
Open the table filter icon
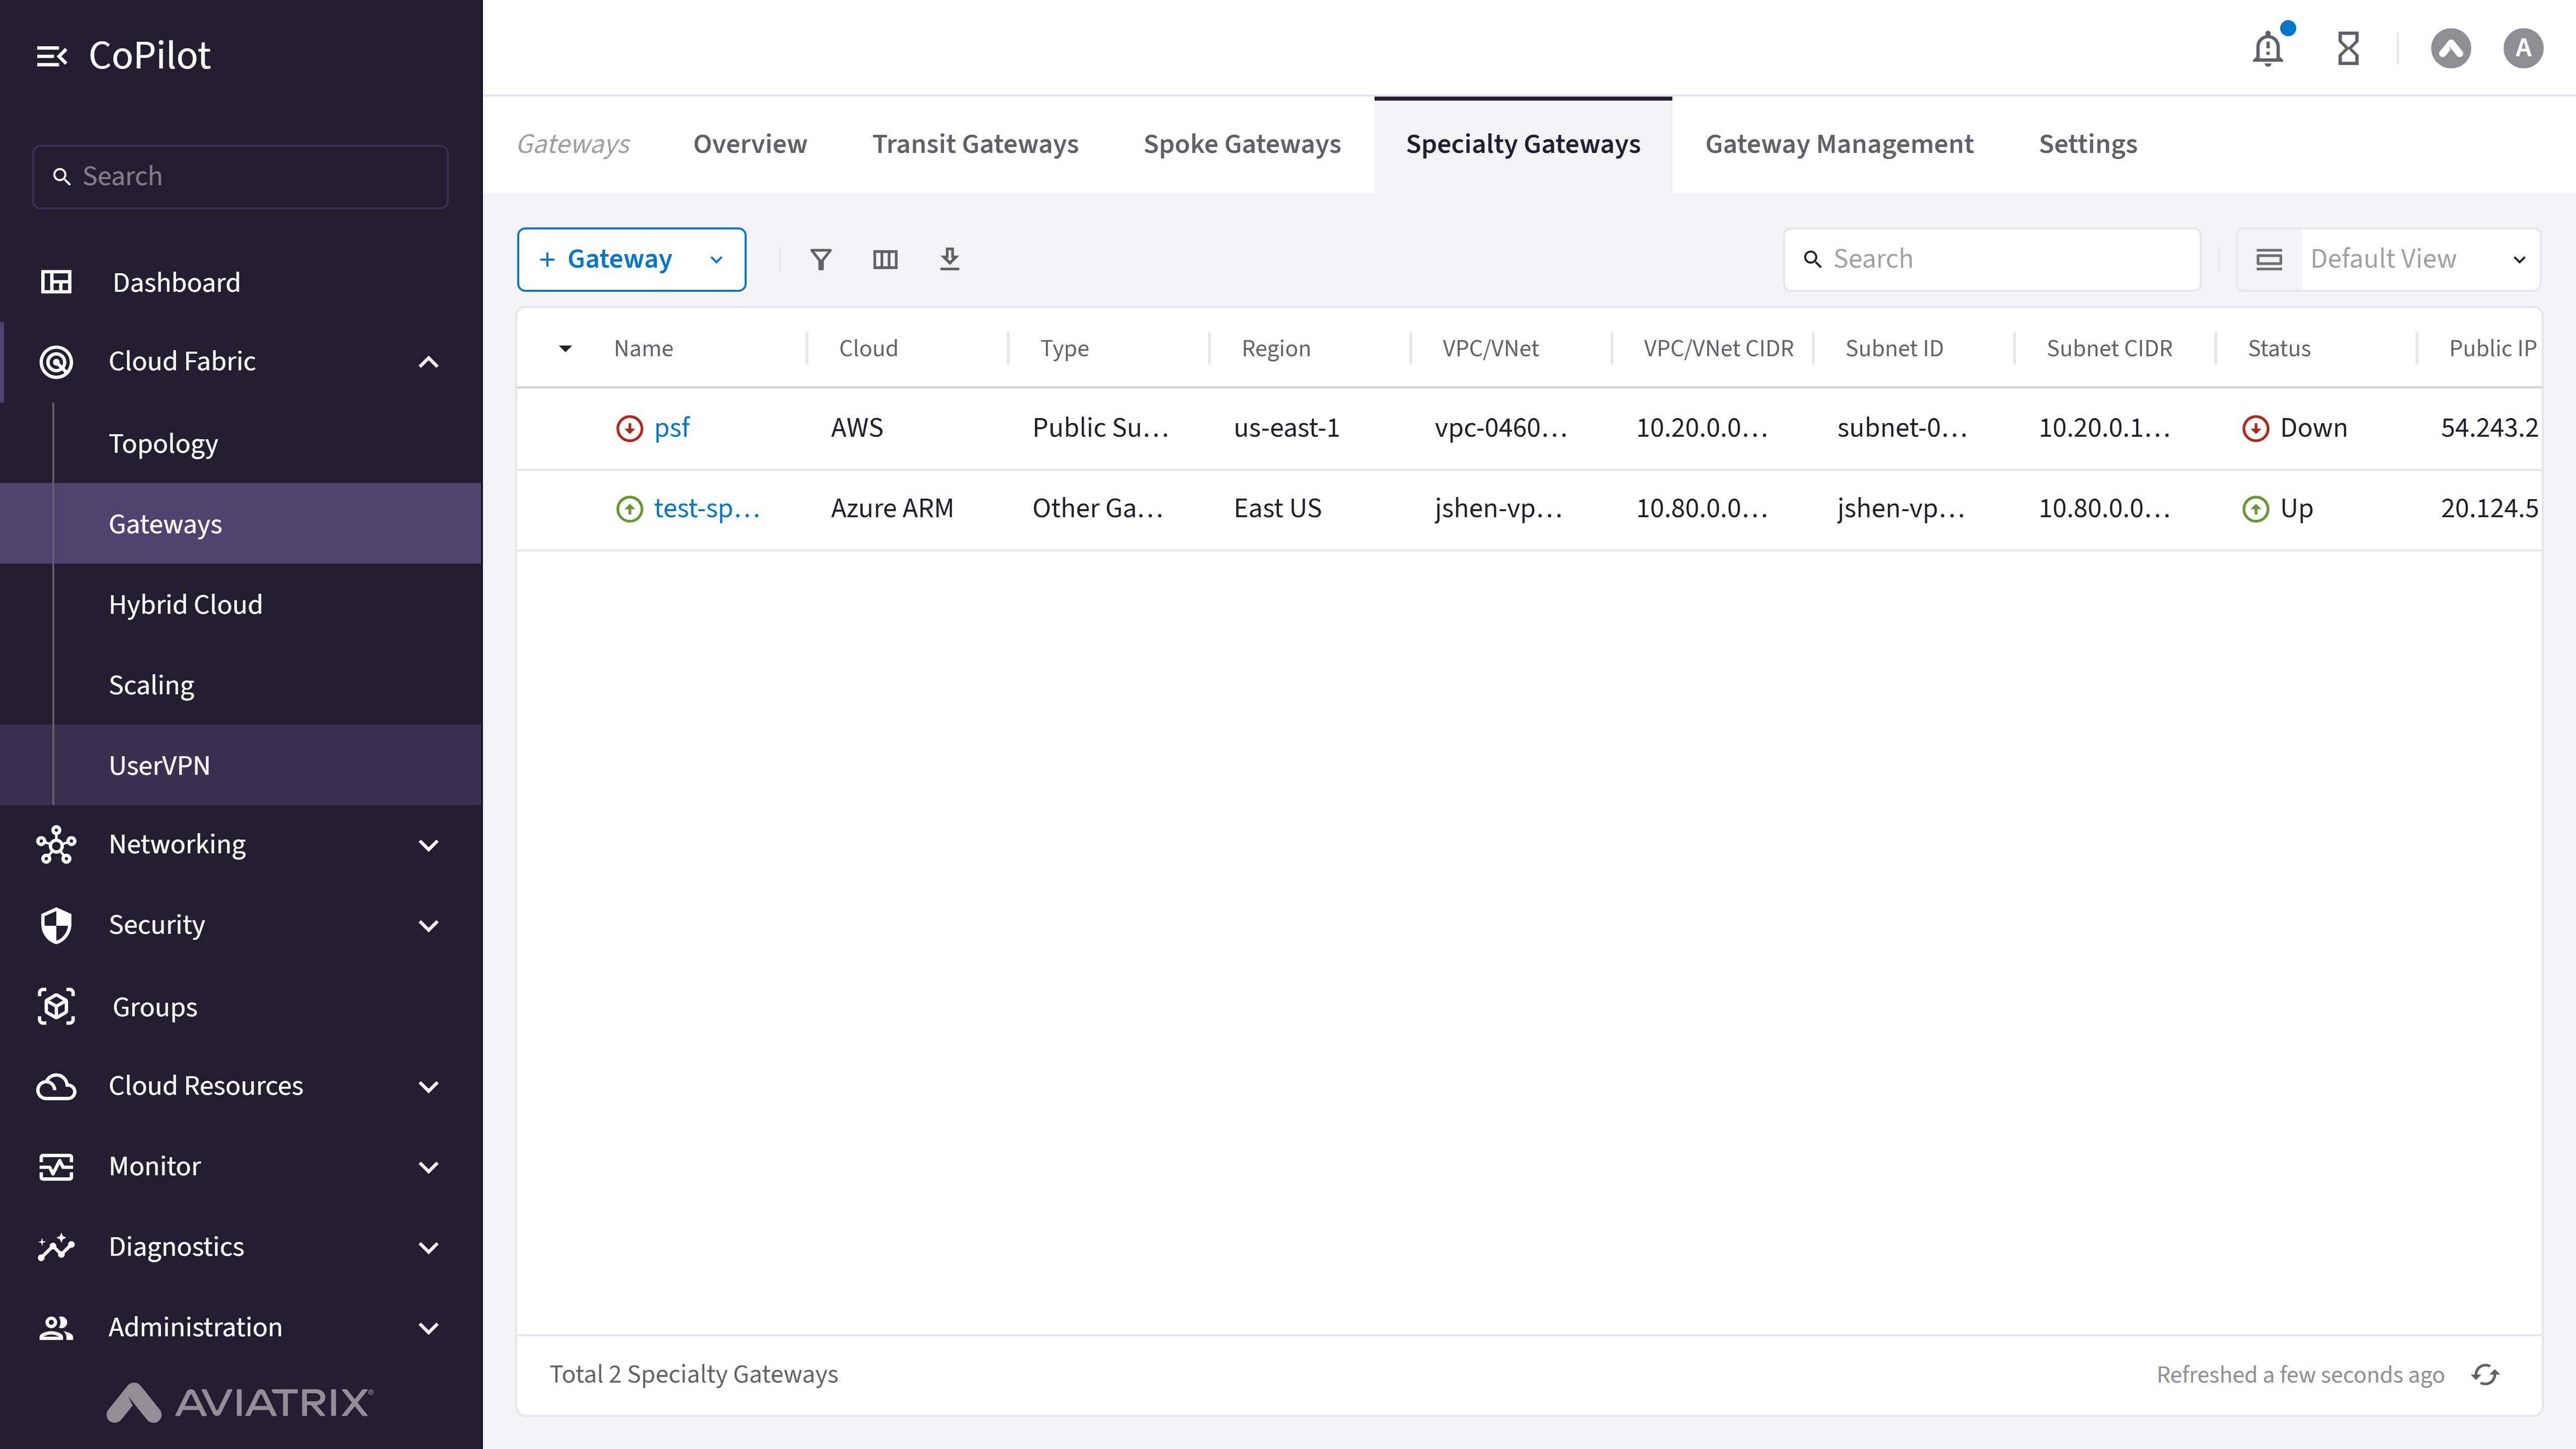(821, 260)
